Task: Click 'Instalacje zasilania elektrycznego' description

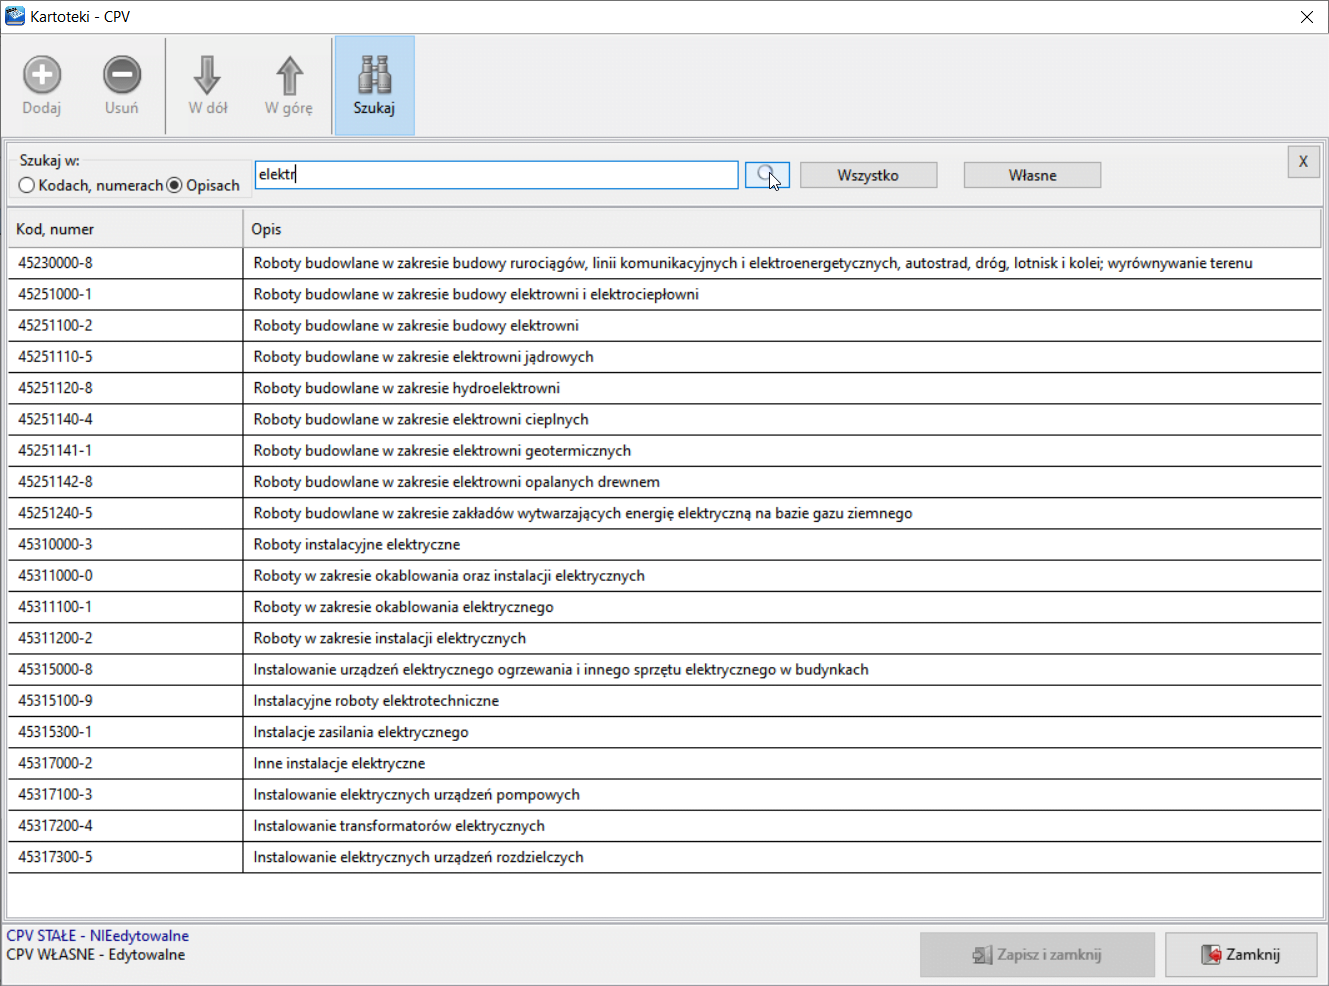Action: (782, 732)
